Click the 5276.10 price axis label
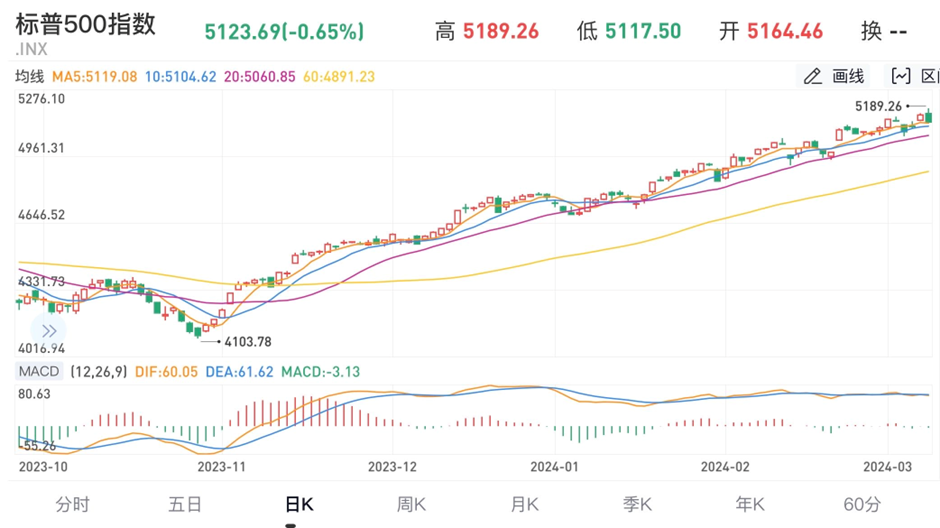 click(x=41, y=99)
